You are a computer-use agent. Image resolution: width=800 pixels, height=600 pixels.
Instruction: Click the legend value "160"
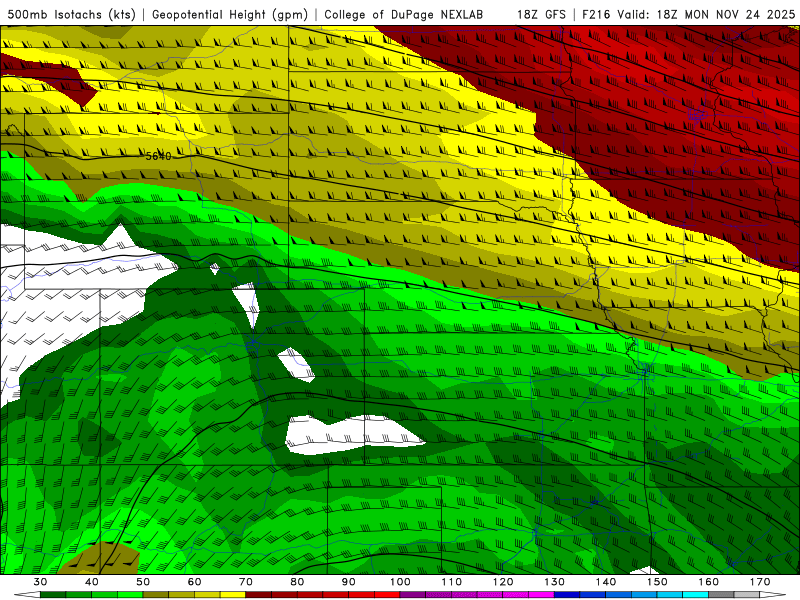click(709, 582)
